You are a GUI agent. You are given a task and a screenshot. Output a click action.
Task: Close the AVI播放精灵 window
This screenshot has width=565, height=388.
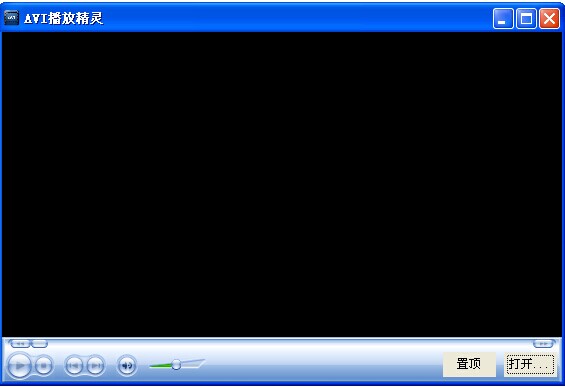549,18
